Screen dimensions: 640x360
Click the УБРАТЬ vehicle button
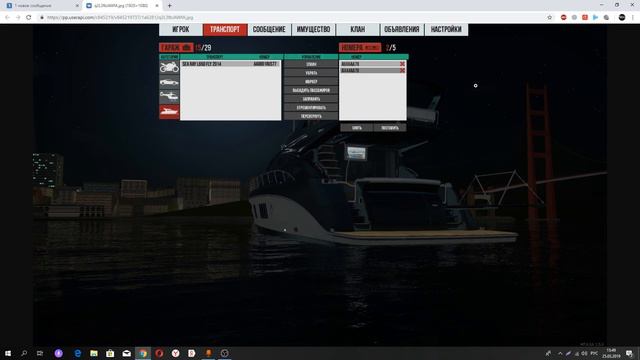pos(311,73)
